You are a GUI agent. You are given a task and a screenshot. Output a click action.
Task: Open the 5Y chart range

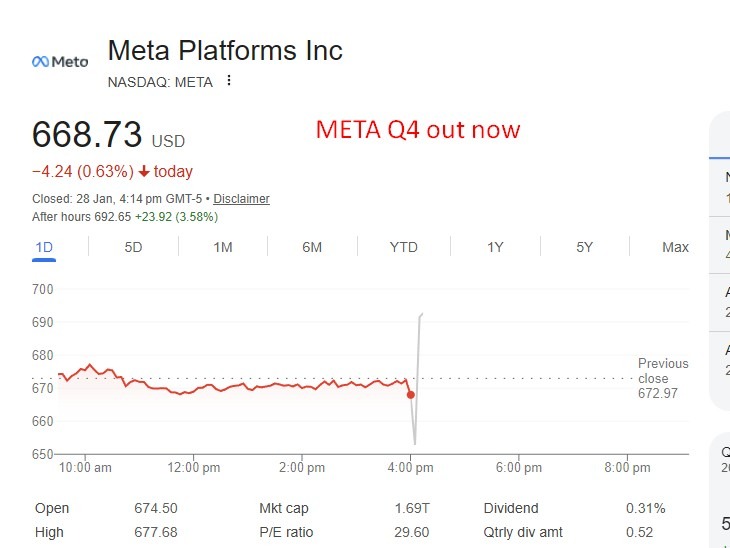coord(585,247)
